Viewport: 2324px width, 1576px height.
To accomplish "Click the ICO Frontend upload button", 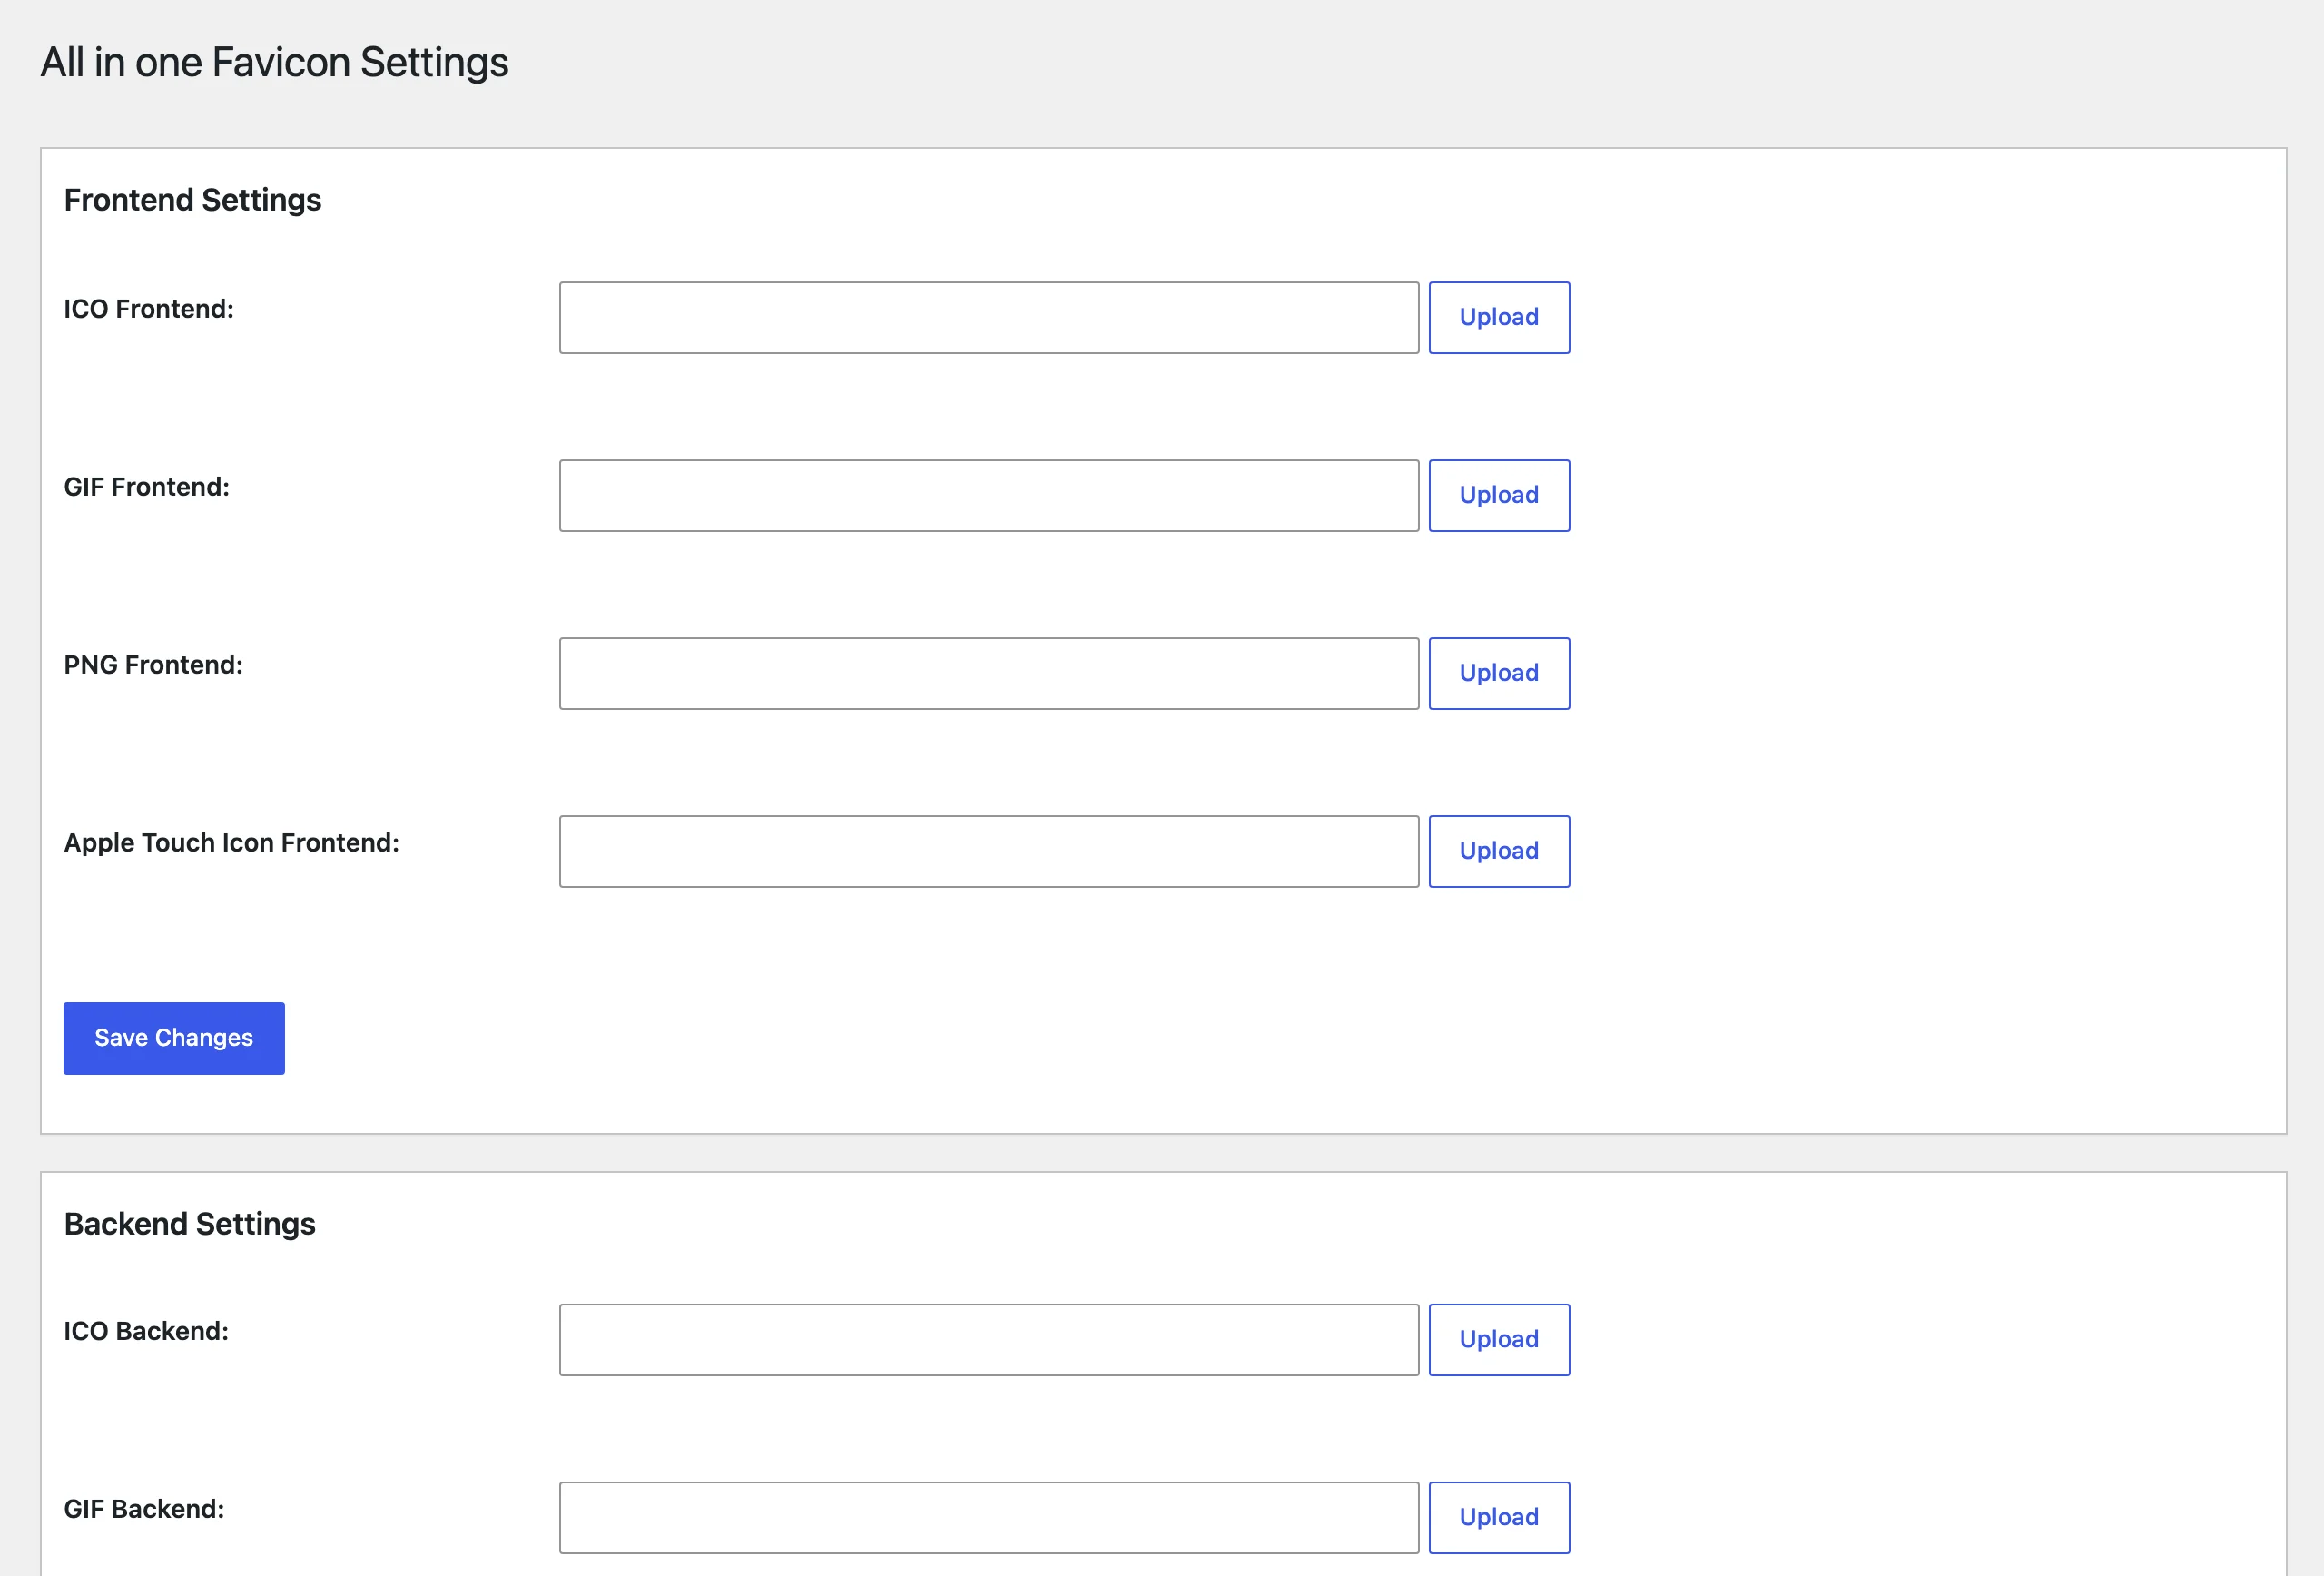I will pos(1499,317).
